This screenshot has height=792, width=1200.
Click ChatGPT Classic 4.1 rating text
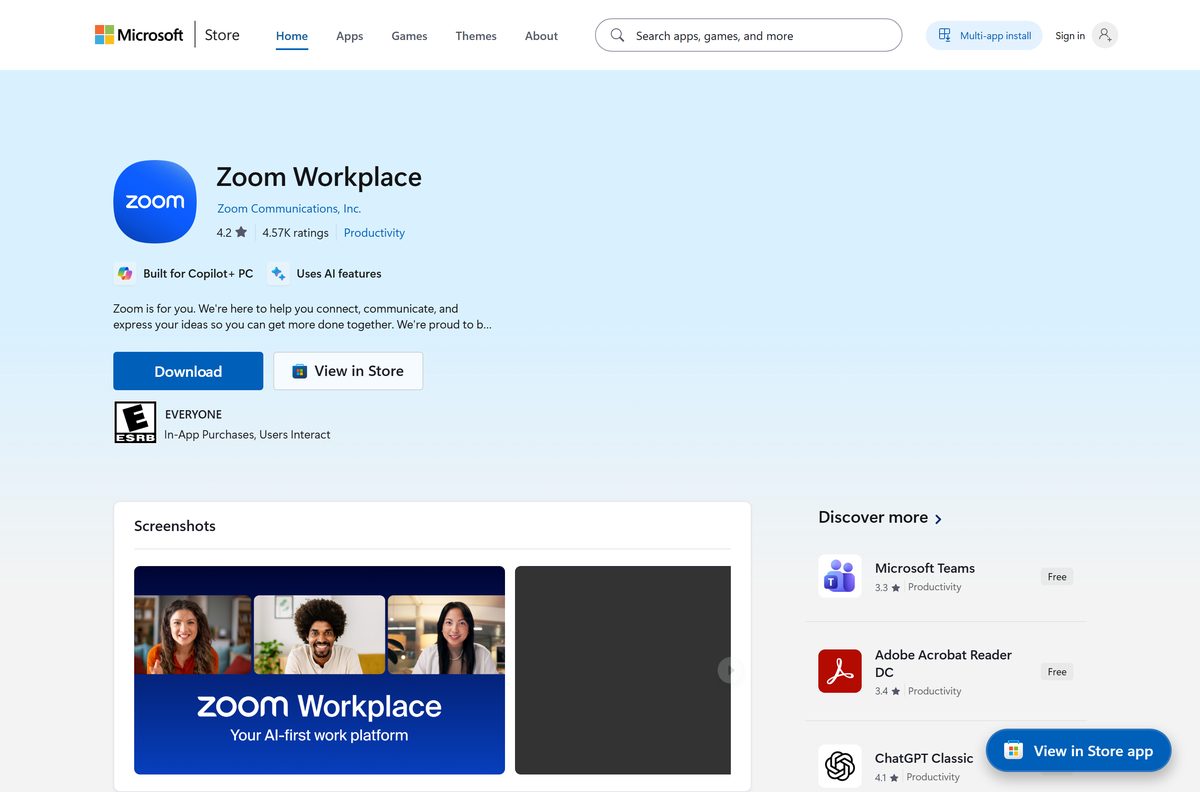pos(887,778)
